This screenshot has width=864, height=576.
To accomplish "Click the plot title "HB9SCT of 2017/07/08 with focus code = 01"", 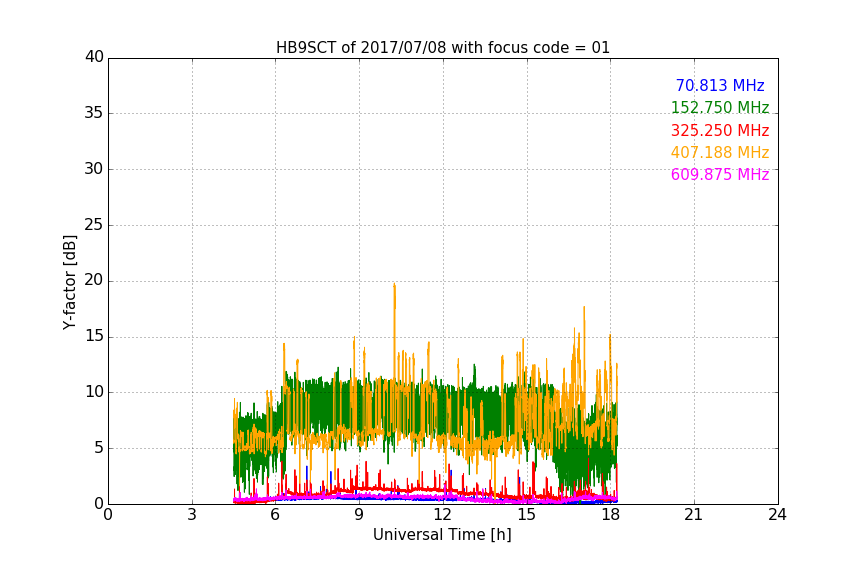I will (443, 48).
